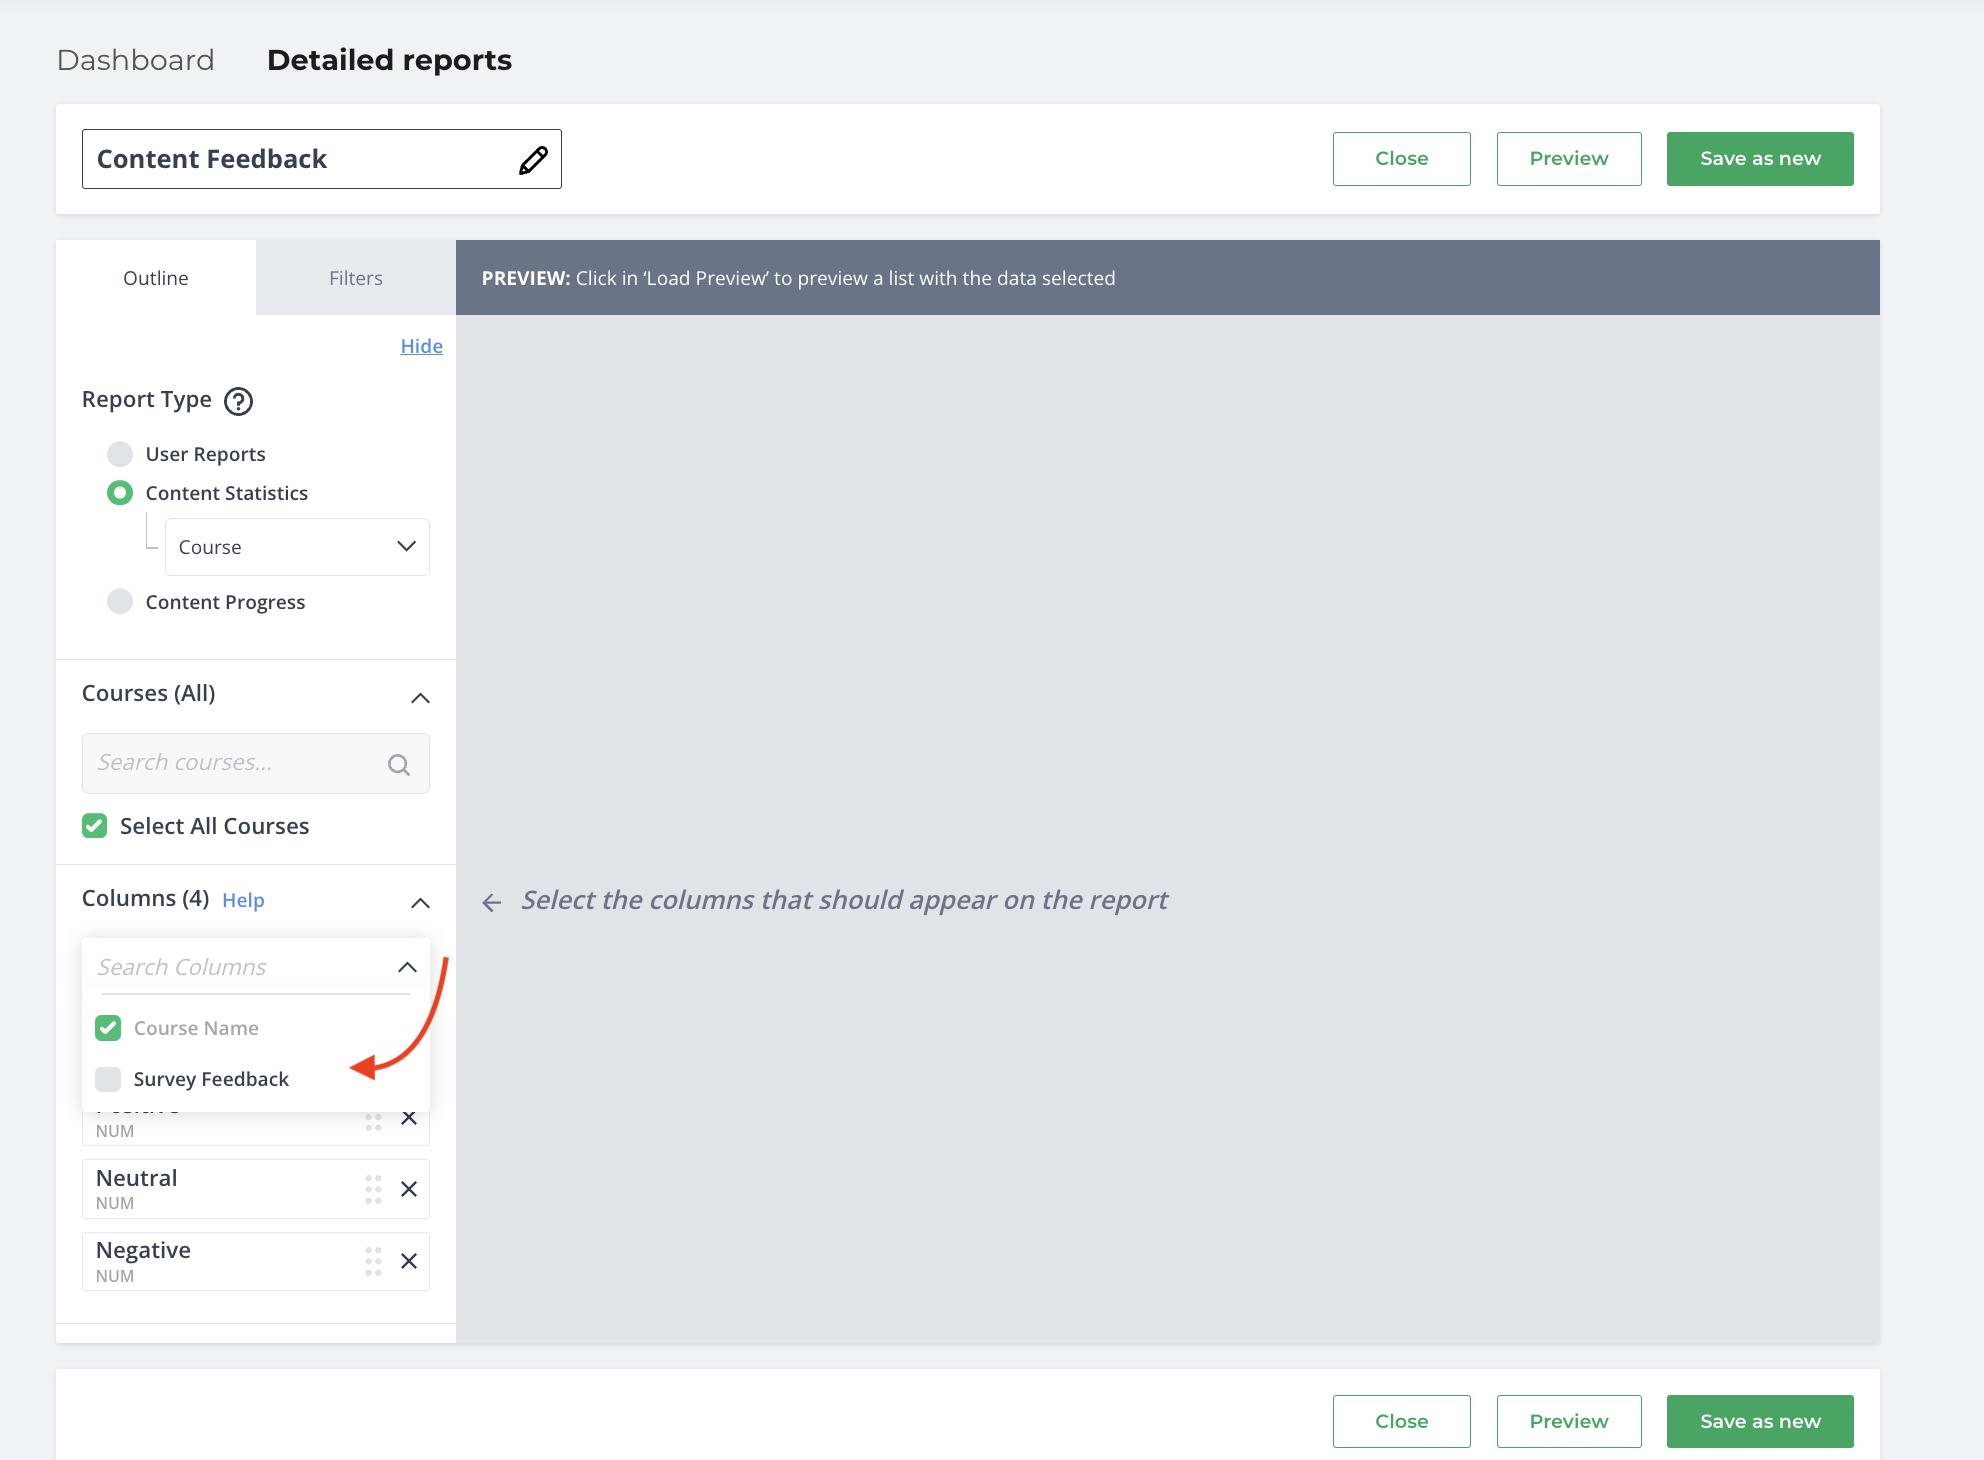Viewport: 1984px width, 1460px height.
Task: Click the pencil edit icon for report name
Action: pos(533,160)
